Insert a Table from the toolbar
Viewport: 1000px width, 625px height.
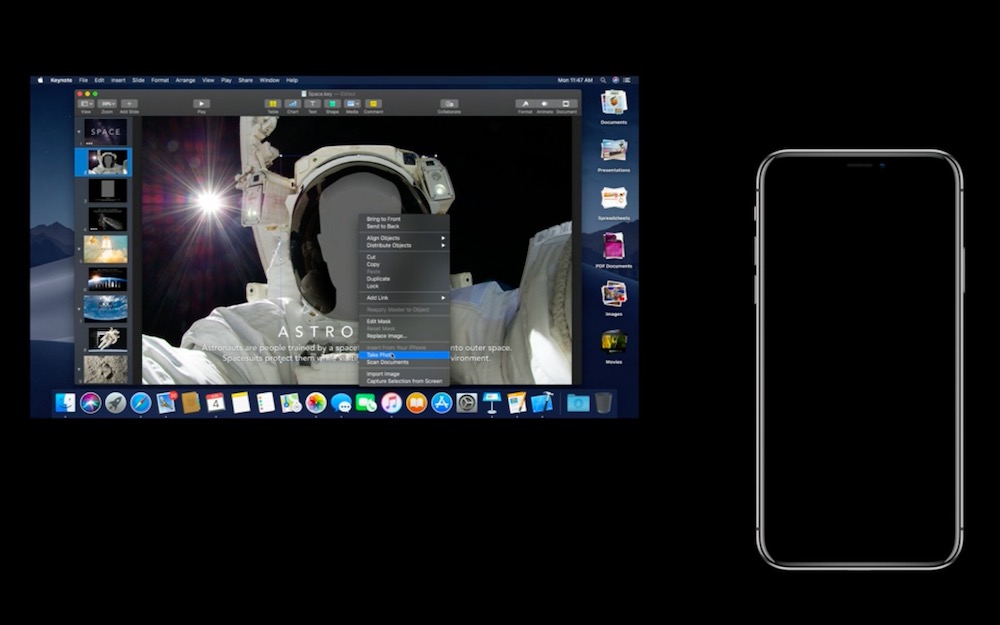(x=273, y=104)
